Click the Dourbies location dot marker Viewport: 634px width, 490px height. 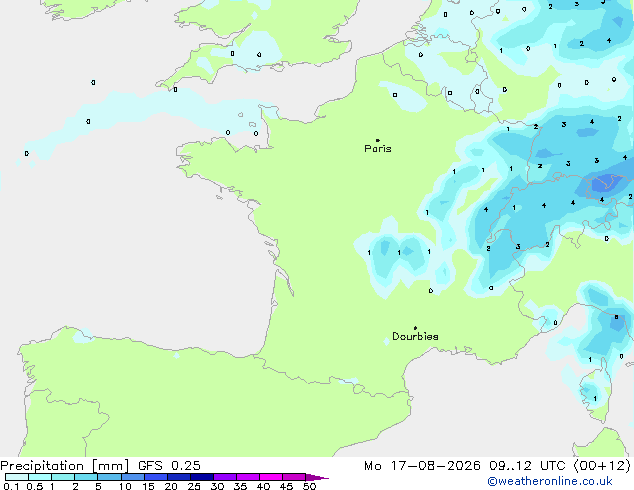tap(415, 328)
